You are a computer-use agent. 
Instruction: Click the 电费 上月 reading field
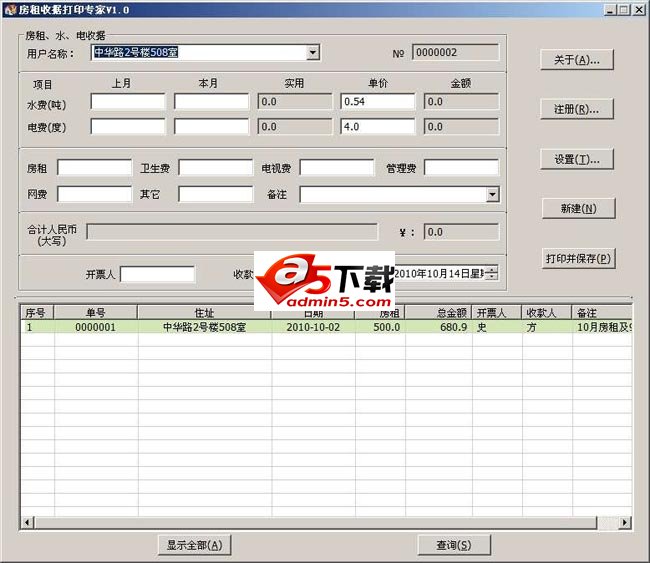(x=128, y=127)
